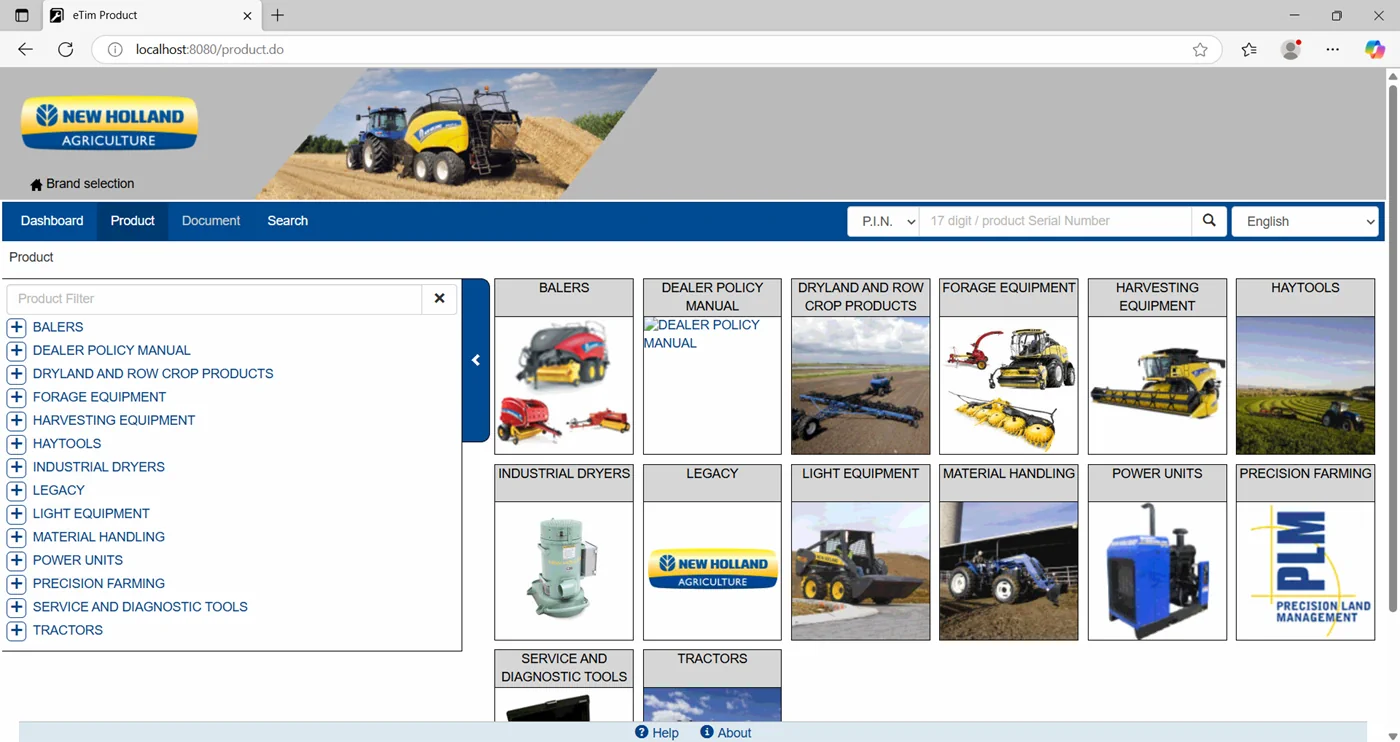
Task: Open the PRECISION FARMING PLM card
Action: click(x=1305, y=552)
